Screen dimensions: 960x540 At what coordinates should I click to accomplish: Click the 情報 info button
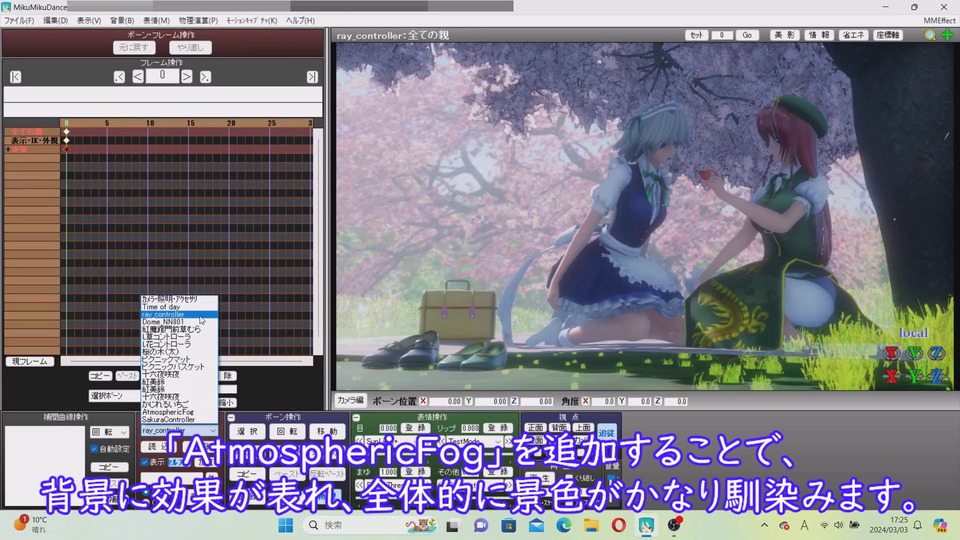pos(819,35)
